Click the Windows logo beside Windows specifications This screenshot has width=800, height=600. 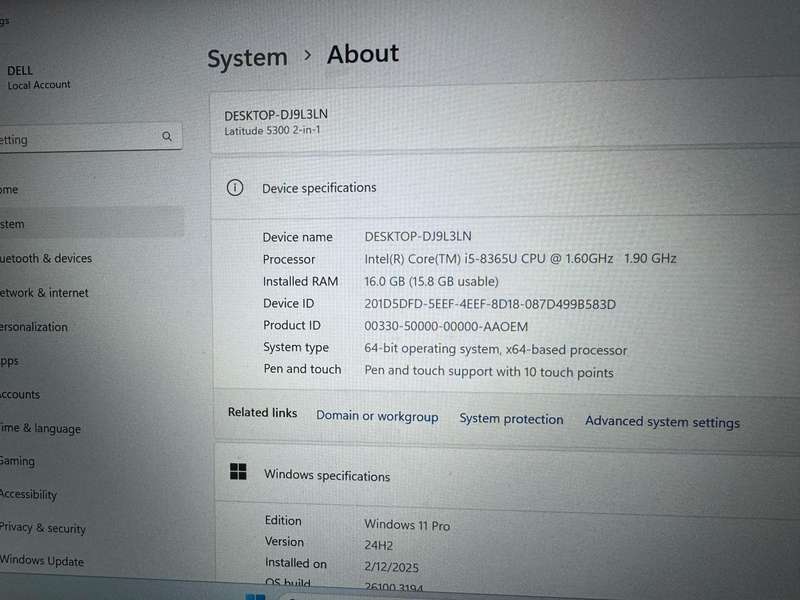(x=238, y=471)
